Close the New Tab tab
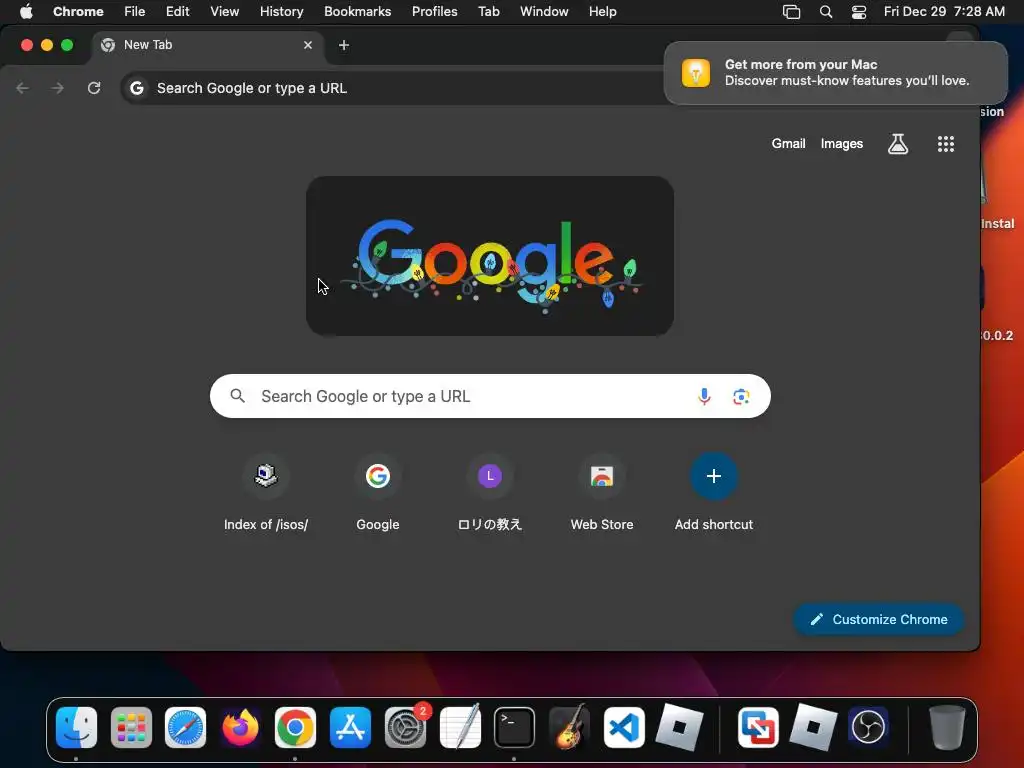 coord(308,45)
